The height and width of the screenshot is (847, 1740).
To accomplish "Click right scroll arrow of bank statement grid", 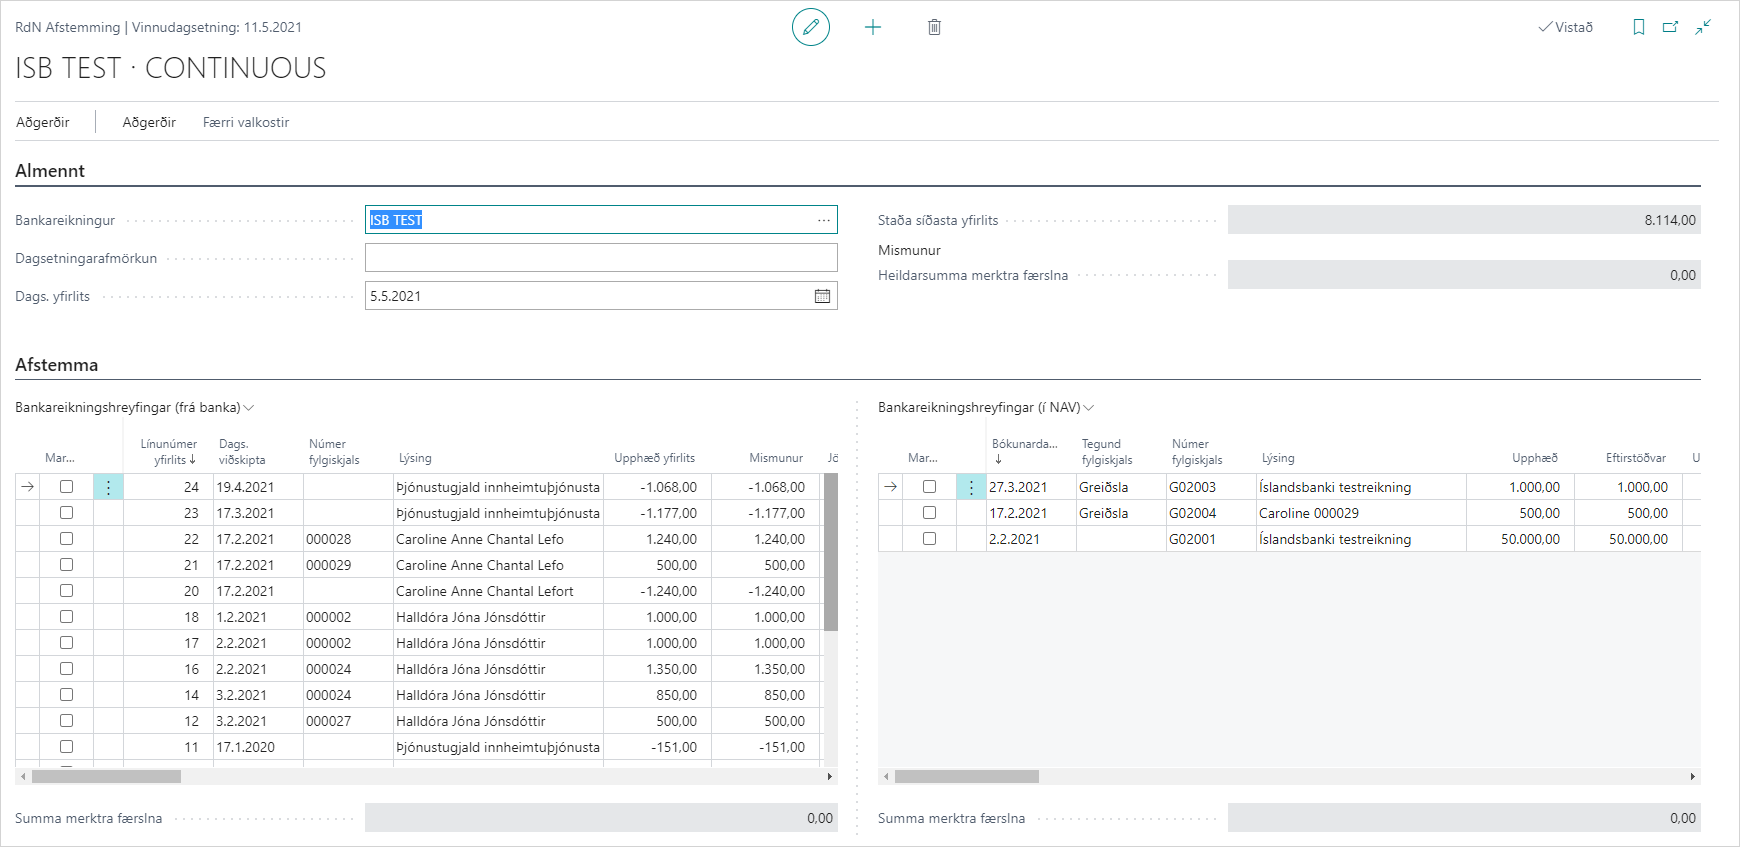I will tap(829, 776).
